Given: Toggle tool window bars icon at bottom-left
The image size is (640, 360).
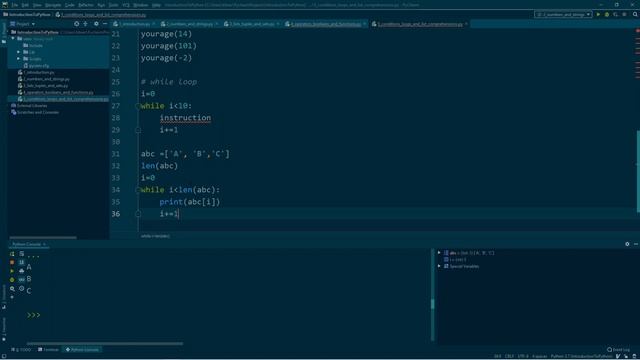Looking at the screenshot, I should [3, 356].
